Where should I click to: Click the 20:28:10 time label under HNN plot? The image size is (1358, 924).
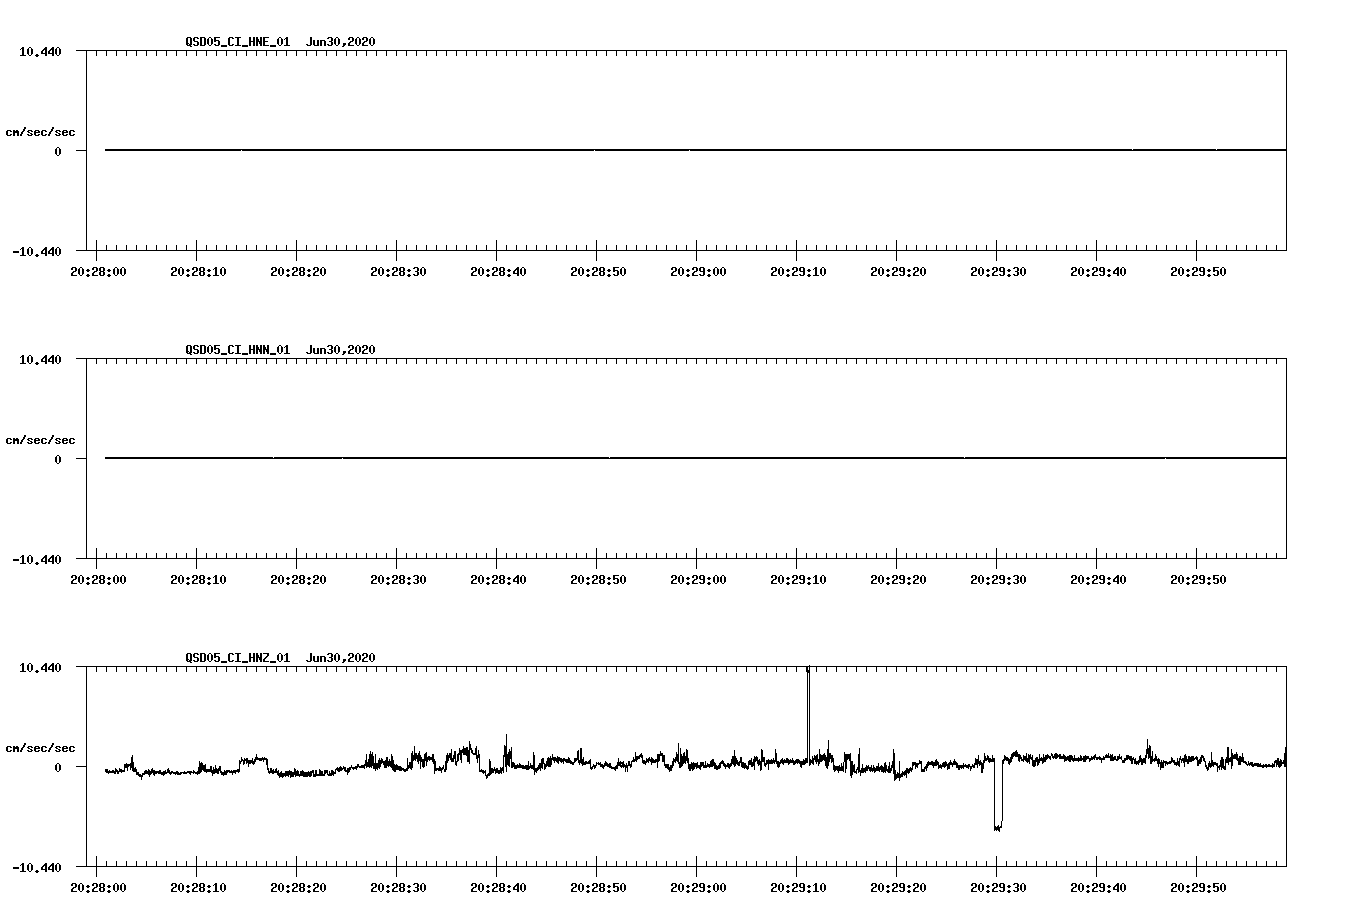point(198,580)
